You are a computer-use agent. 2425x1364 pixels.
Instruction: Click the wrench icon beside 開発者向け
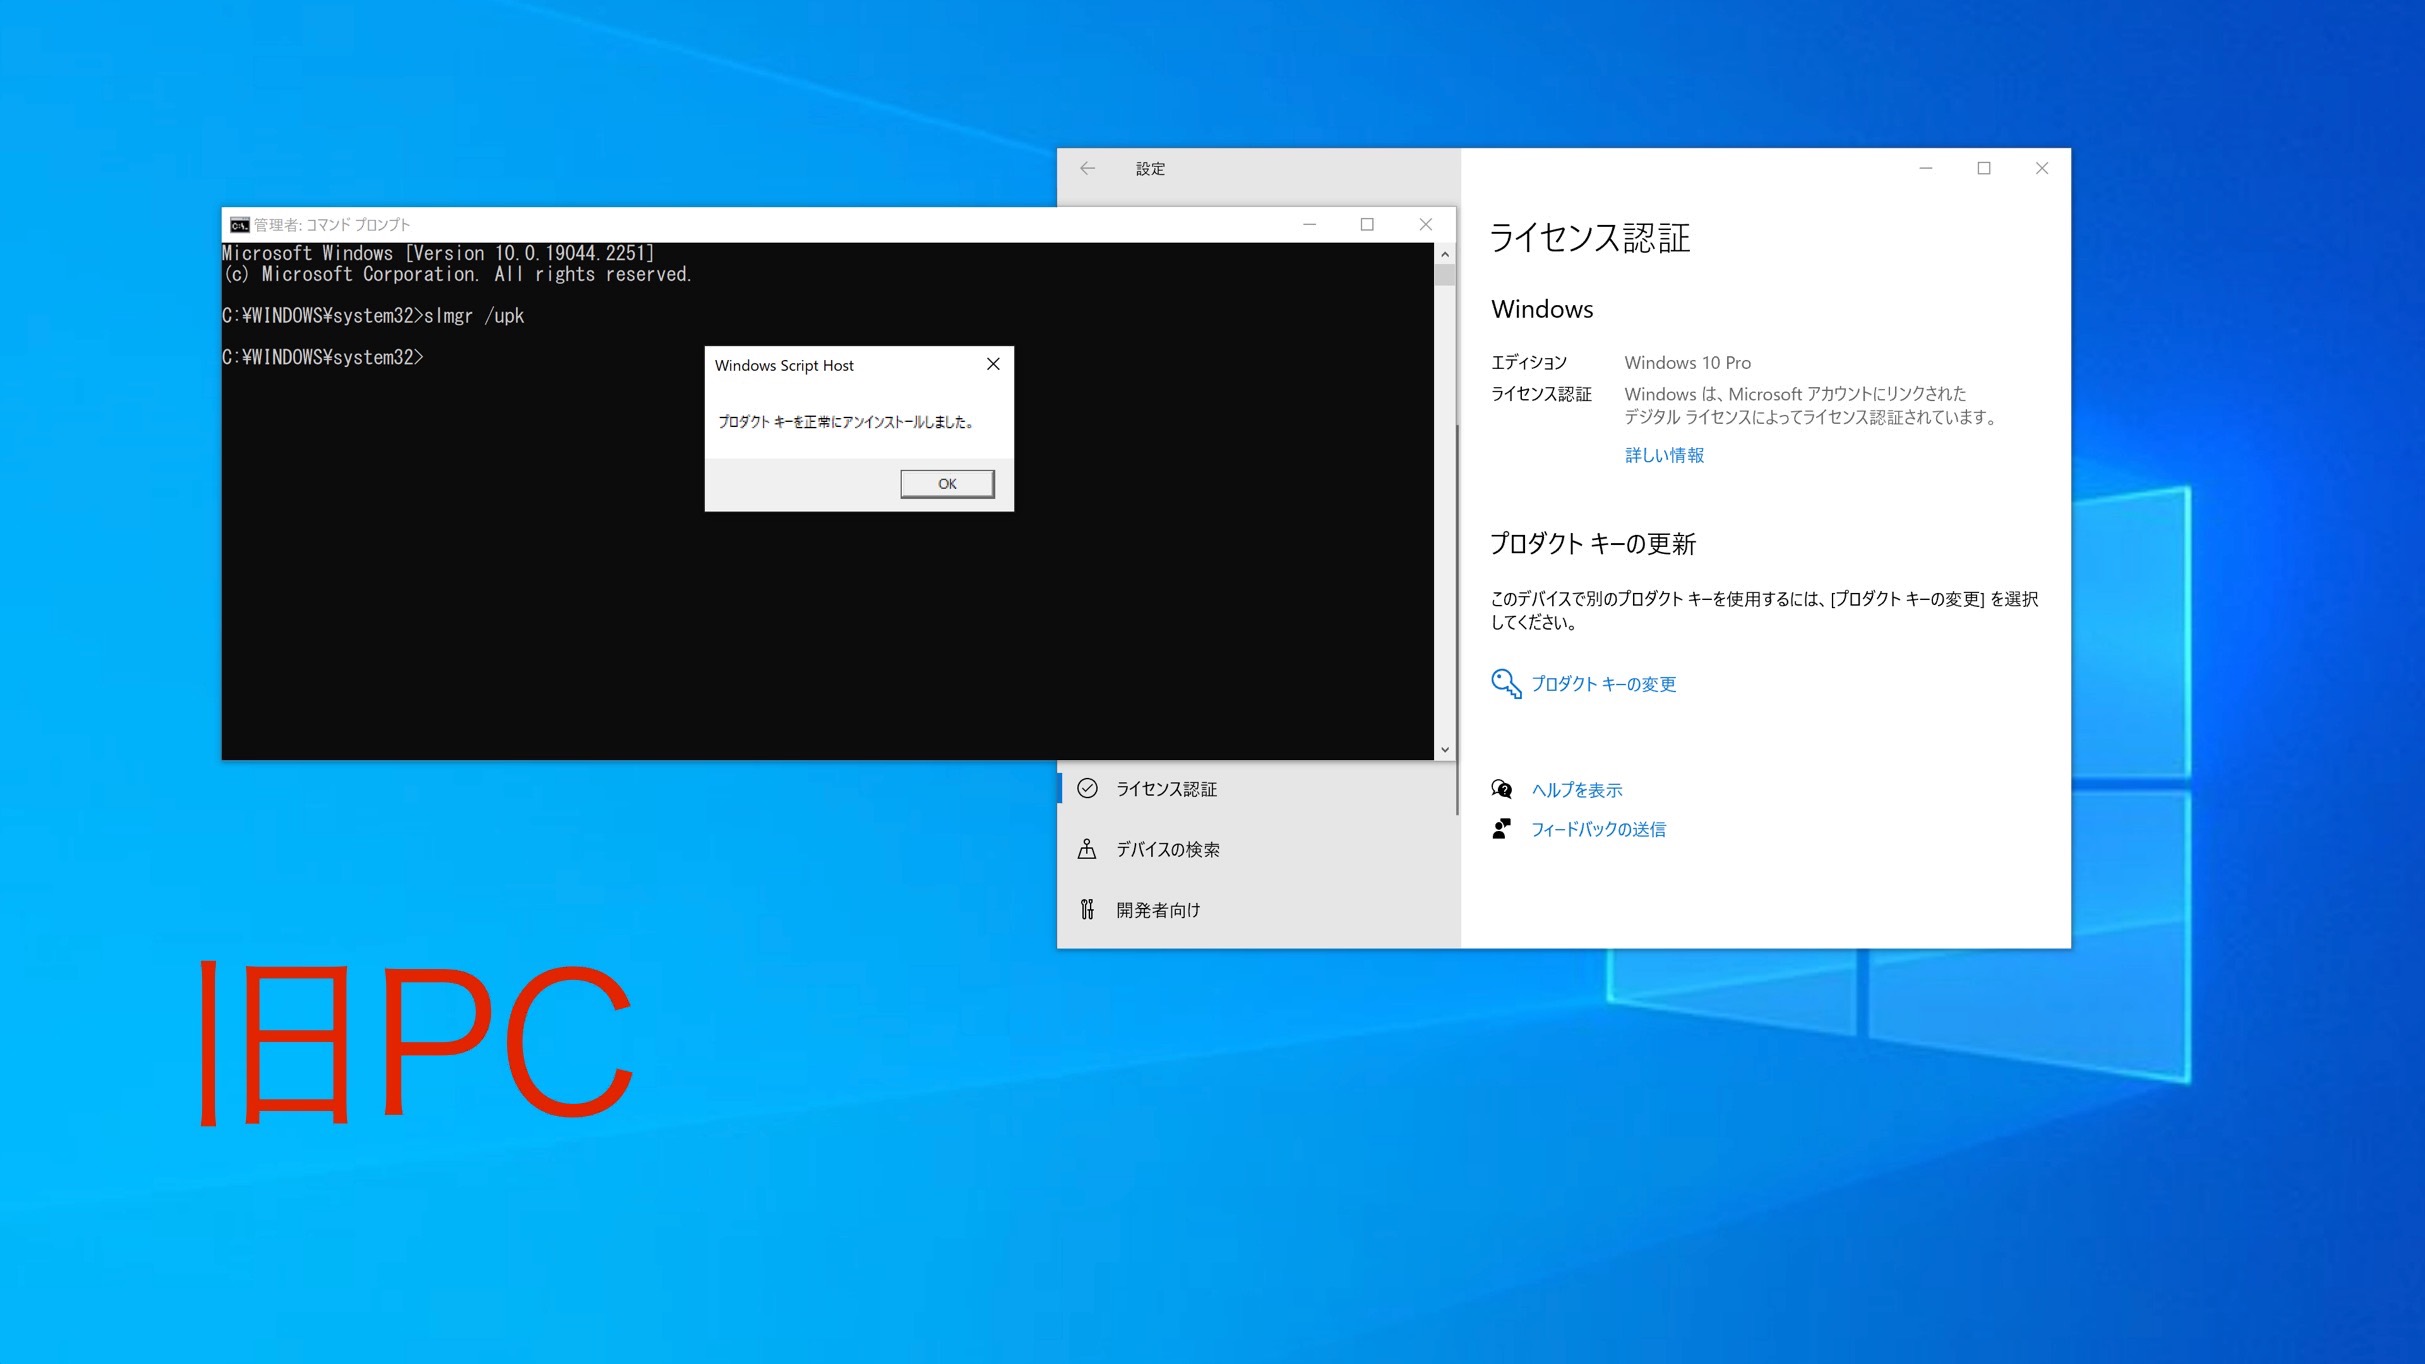tap(1087, 909)
